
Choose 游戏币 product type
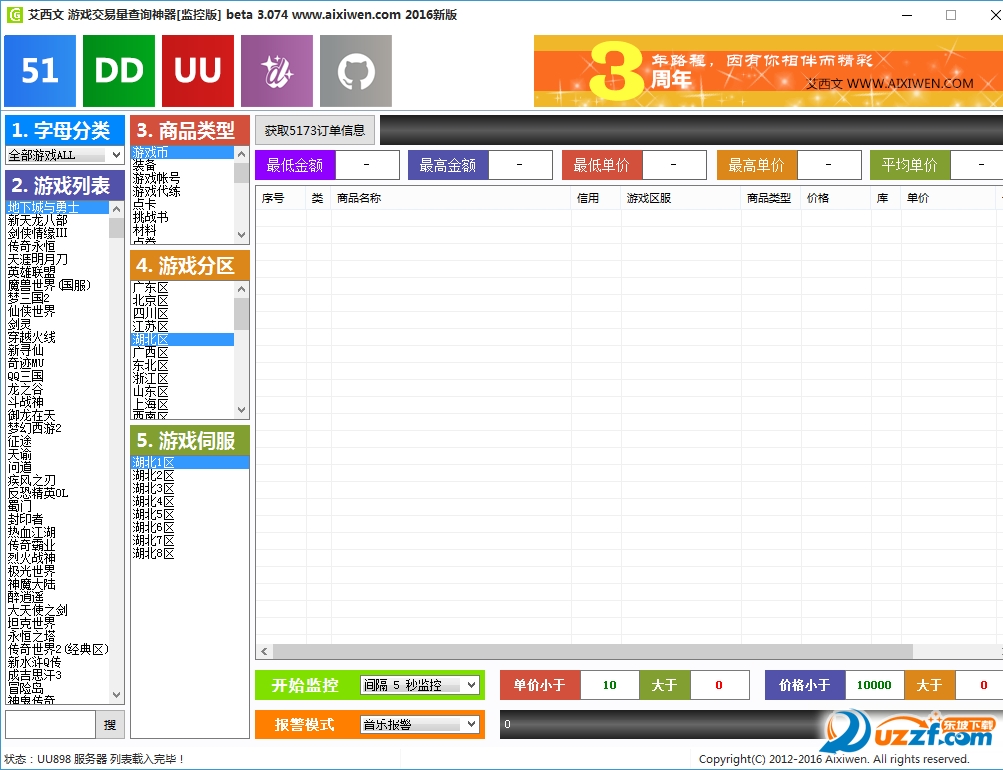182,152
